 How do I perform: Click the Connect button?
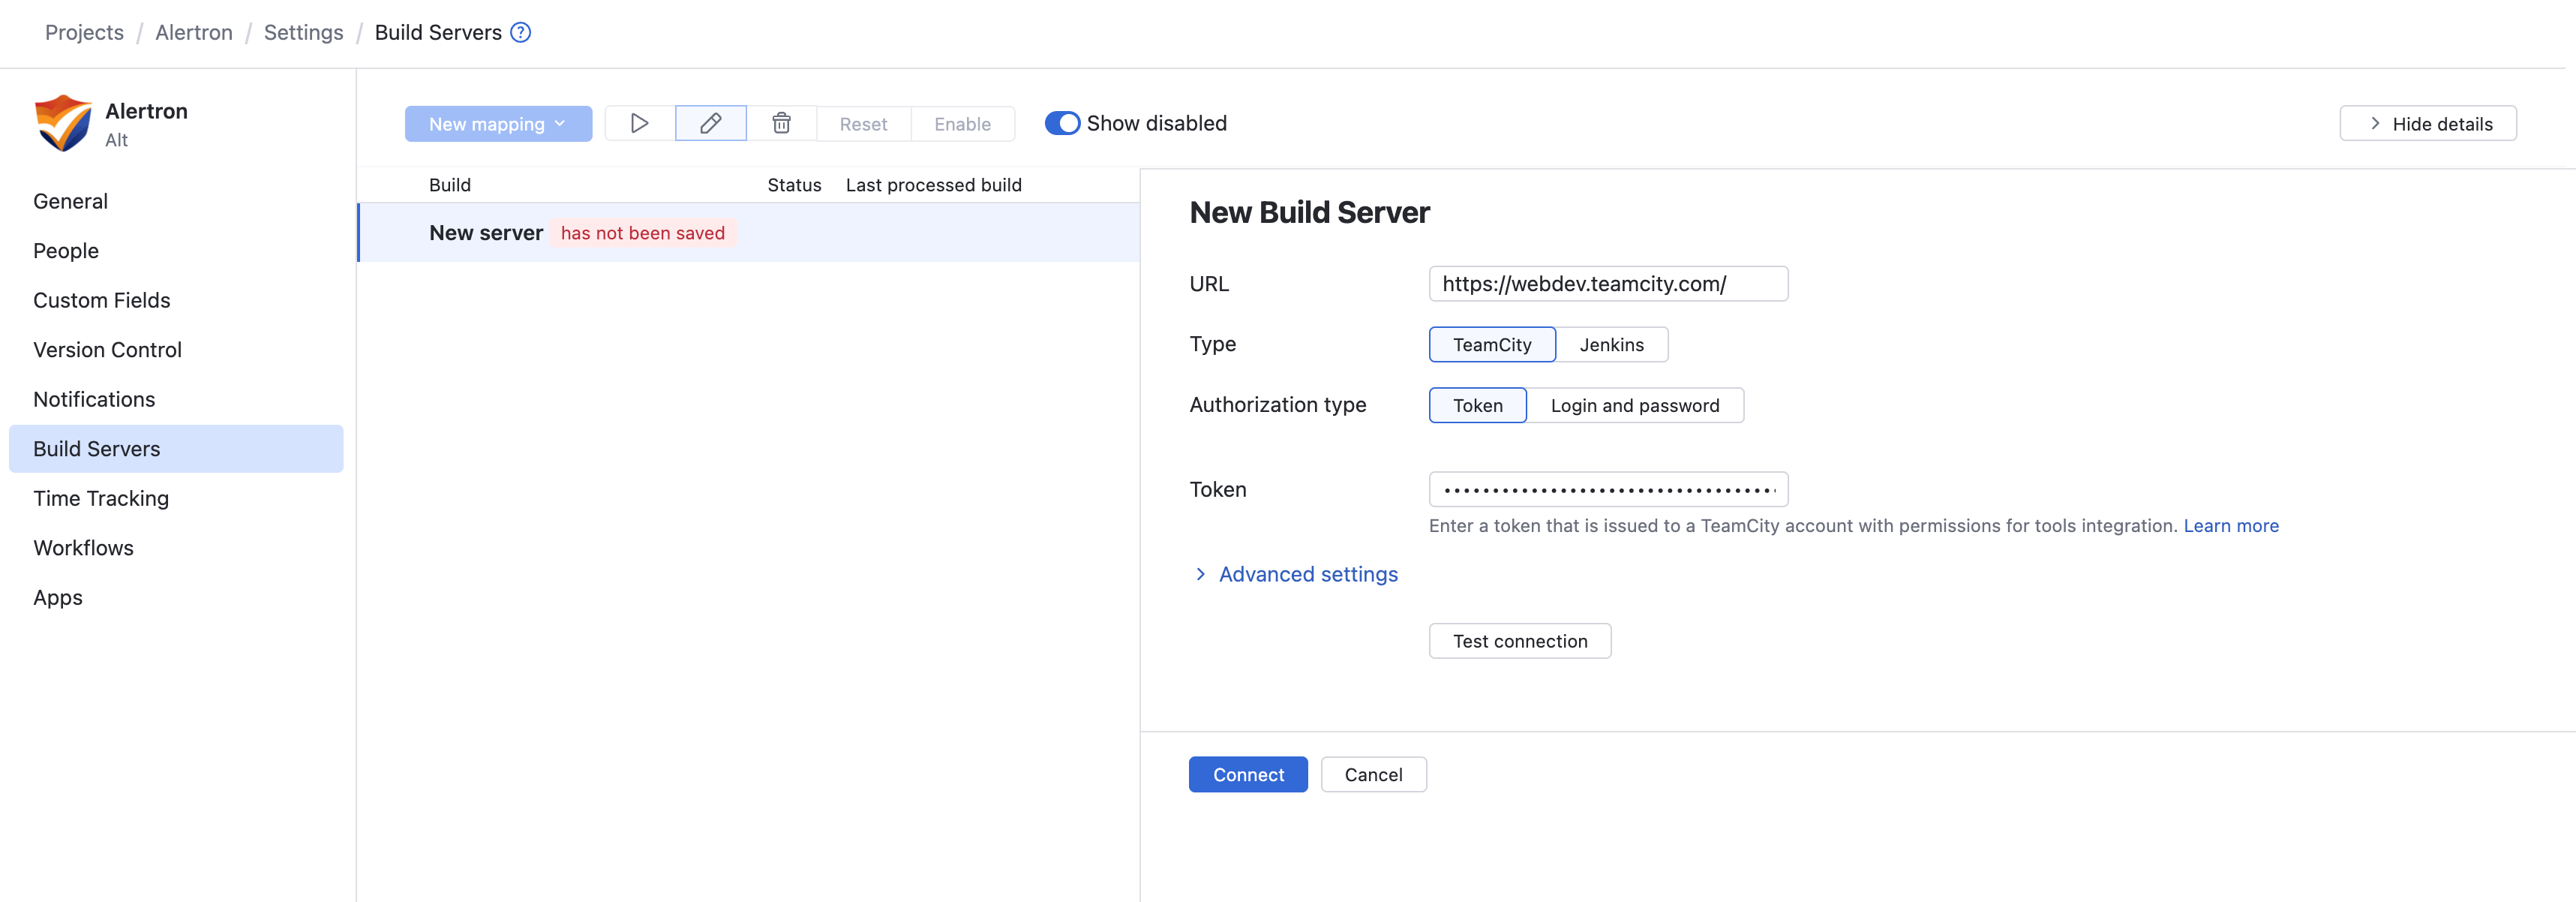(1248, 774)
